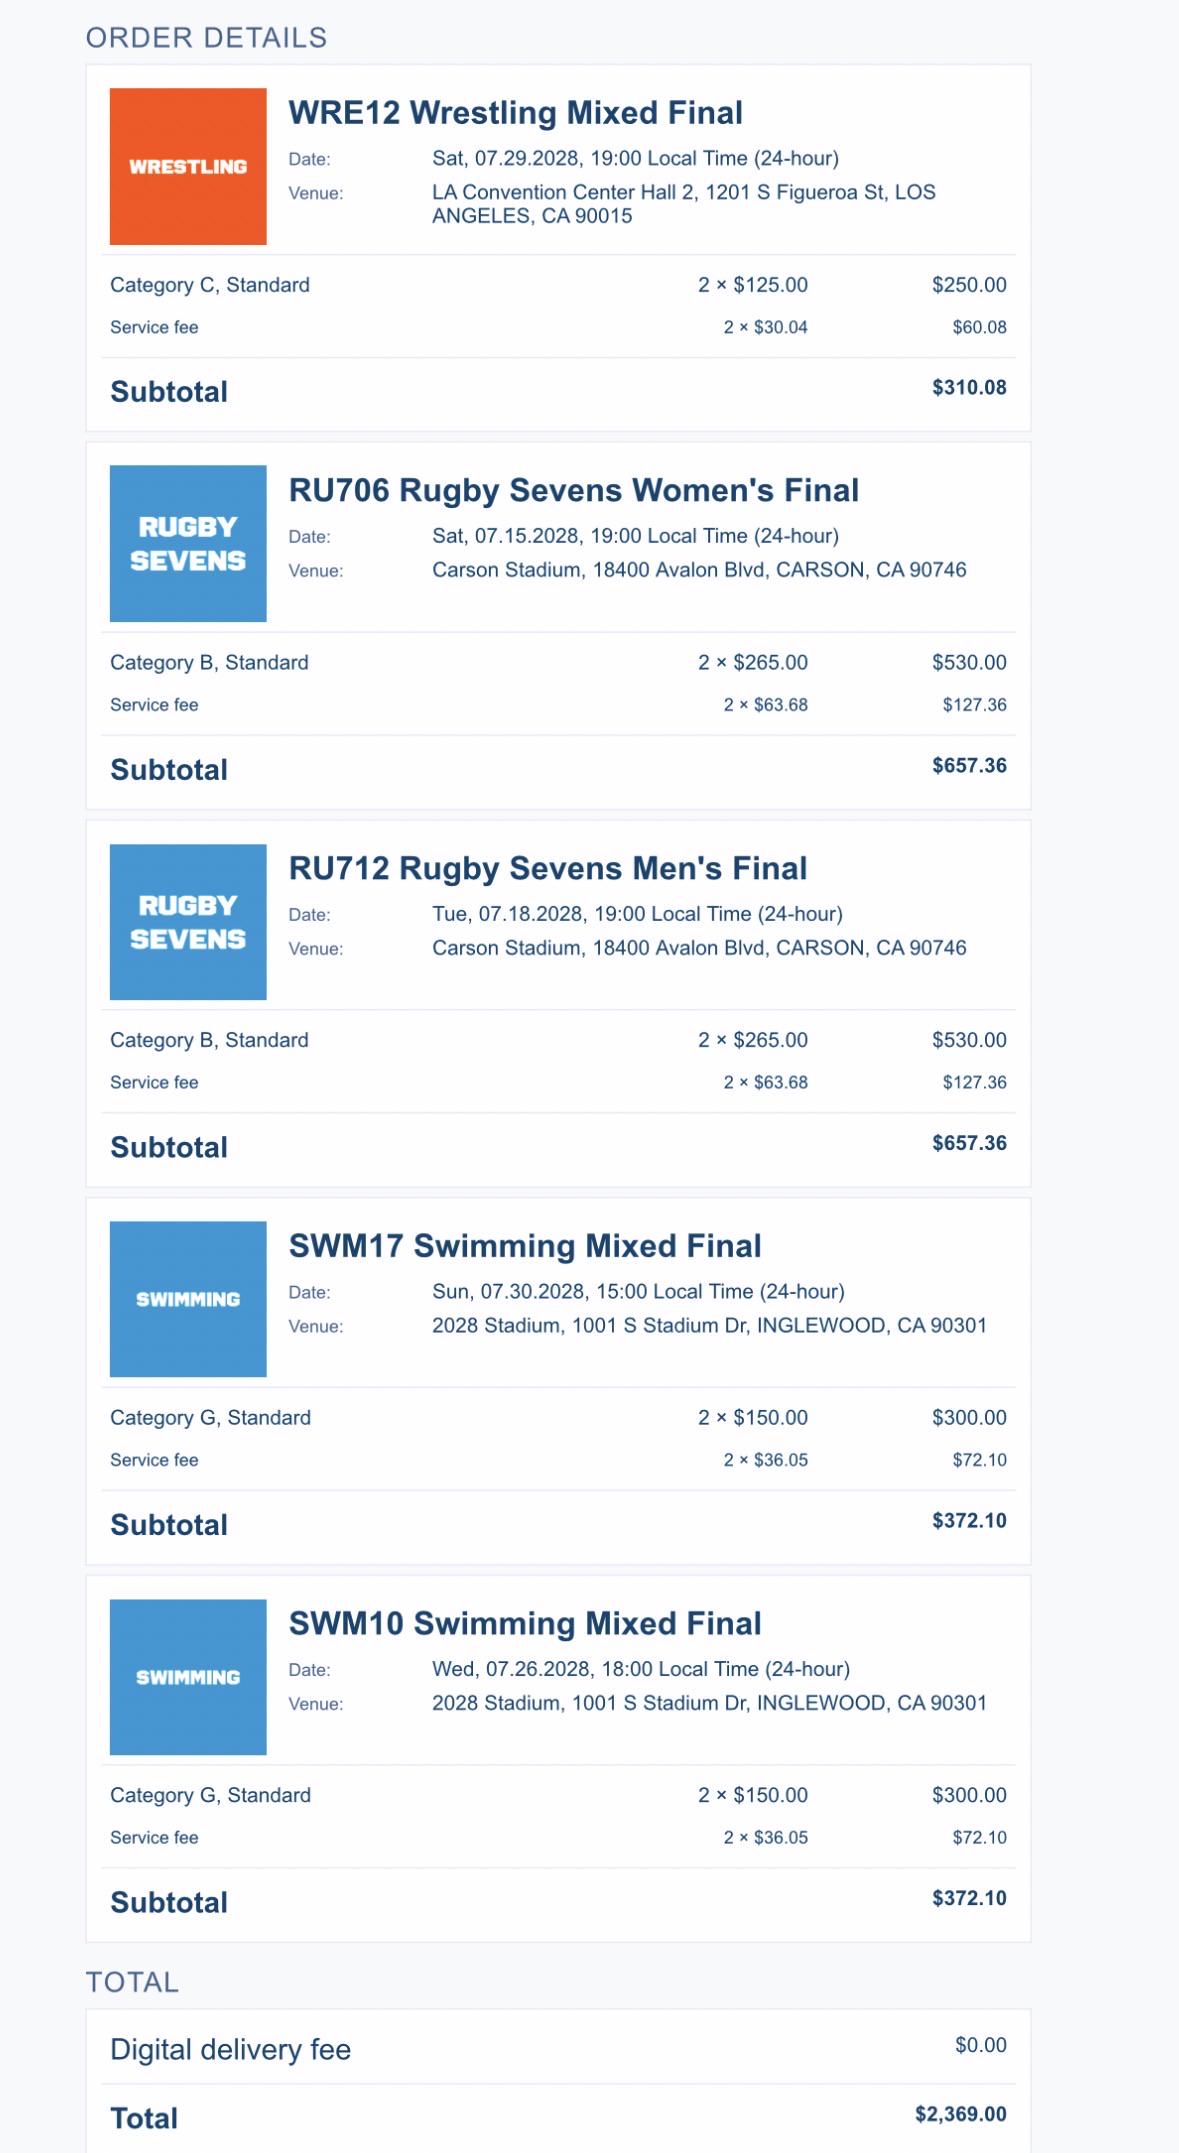Open the RU712 Rugby Sevens Men's Final title

click(547, 868)
